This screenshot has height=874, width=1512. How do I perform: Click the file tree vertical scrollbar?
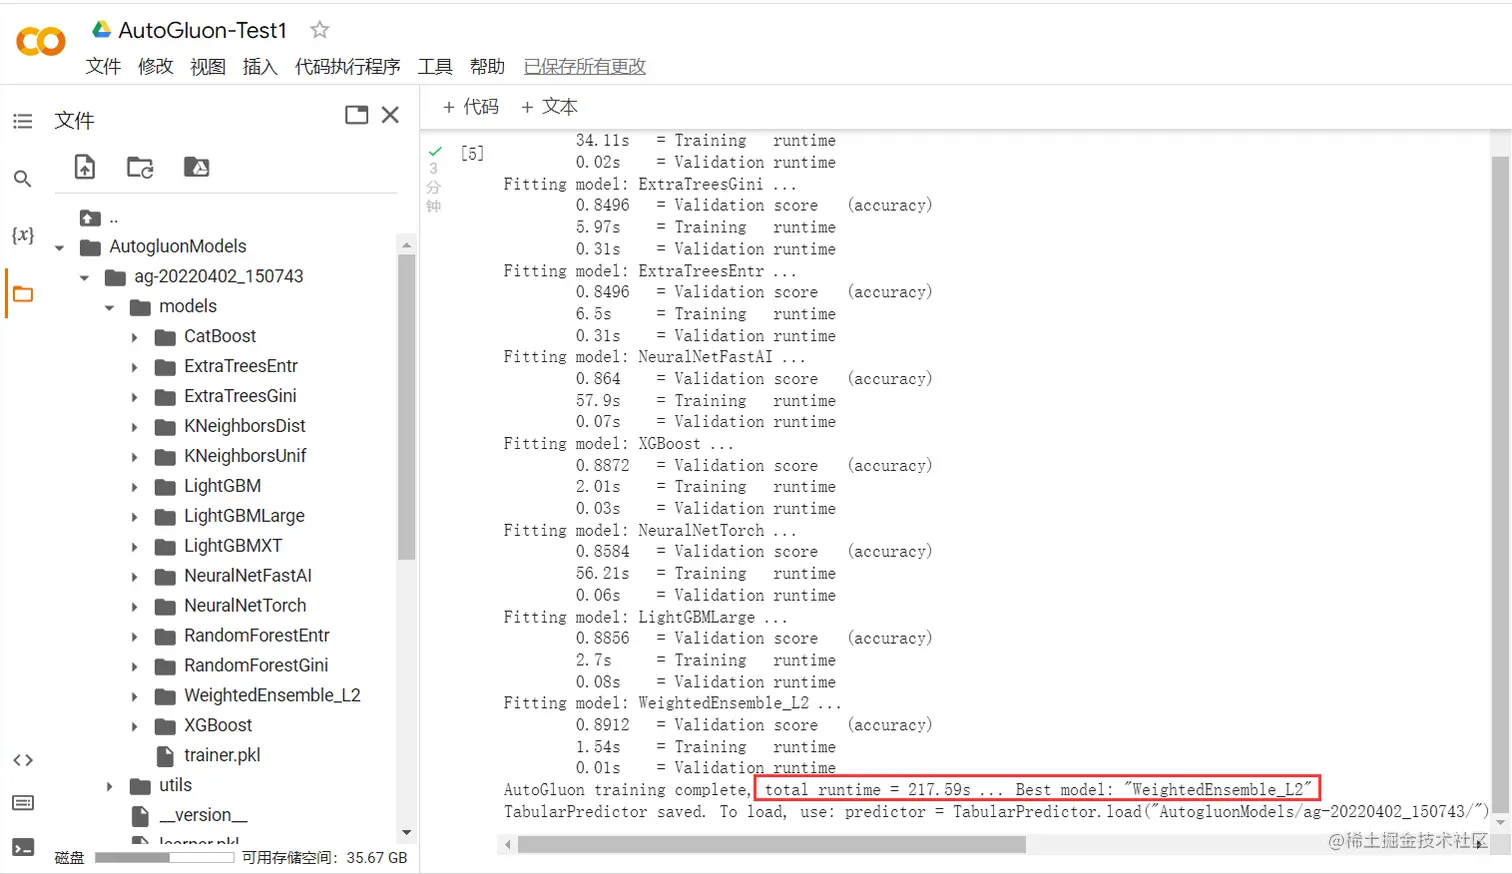point(406,407)
